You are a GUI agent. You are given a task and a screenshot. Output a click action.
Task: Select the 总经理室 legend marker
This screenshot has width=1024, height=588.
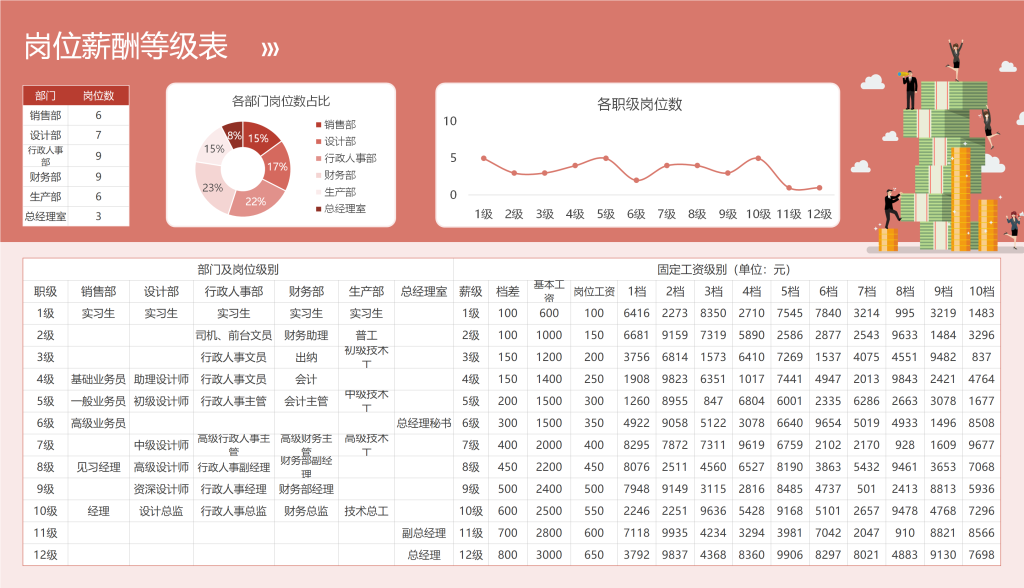(x=319, y=209)
